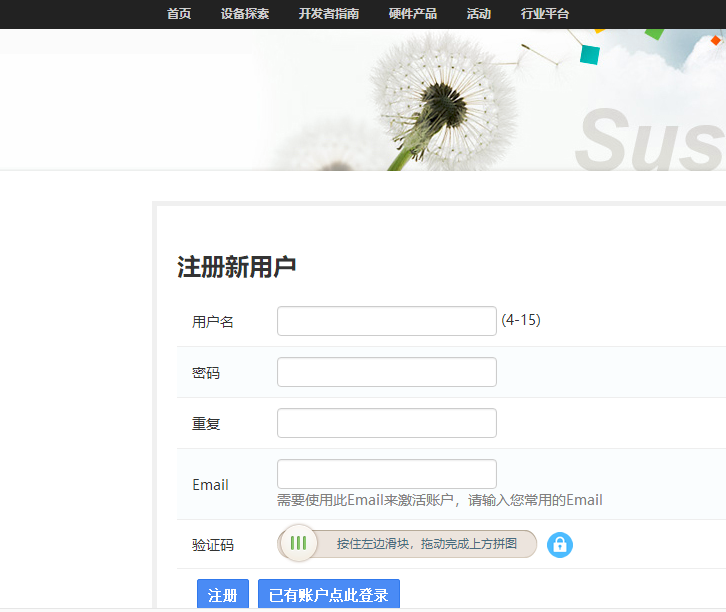
Task: Click the 注册新用户 heading
Action: tap(236, 267)
